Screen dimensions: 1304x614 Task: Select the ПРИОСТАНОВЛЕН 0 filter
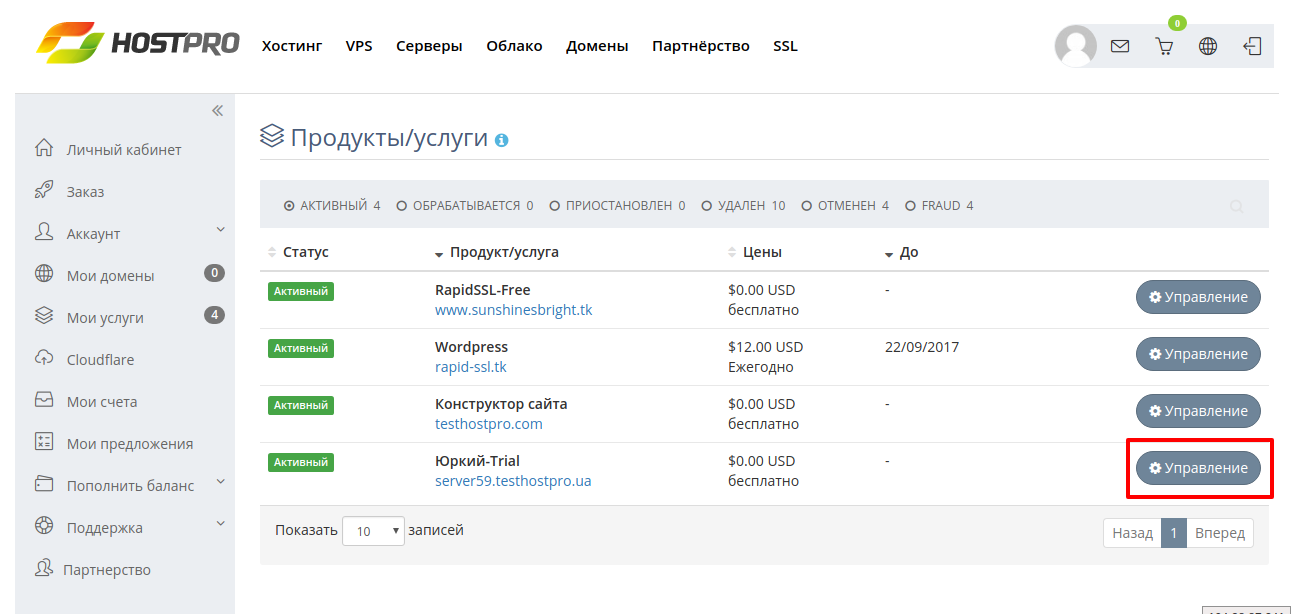point(618,206)
